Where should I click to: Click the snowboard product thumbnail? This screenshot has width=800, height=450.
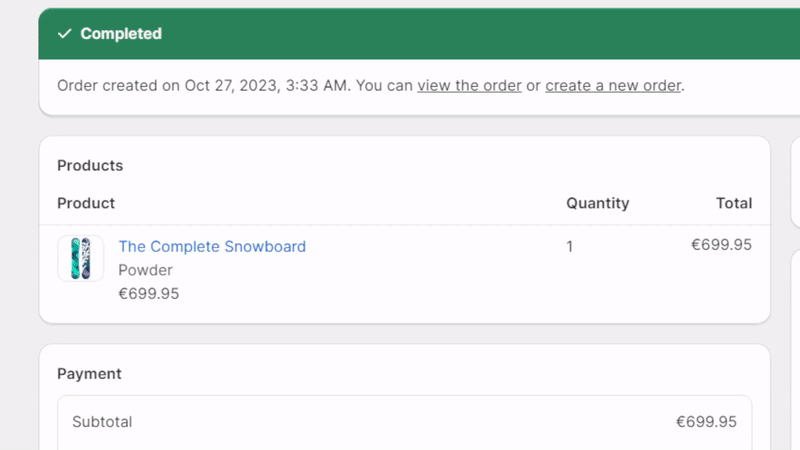[x=81, y=259]
